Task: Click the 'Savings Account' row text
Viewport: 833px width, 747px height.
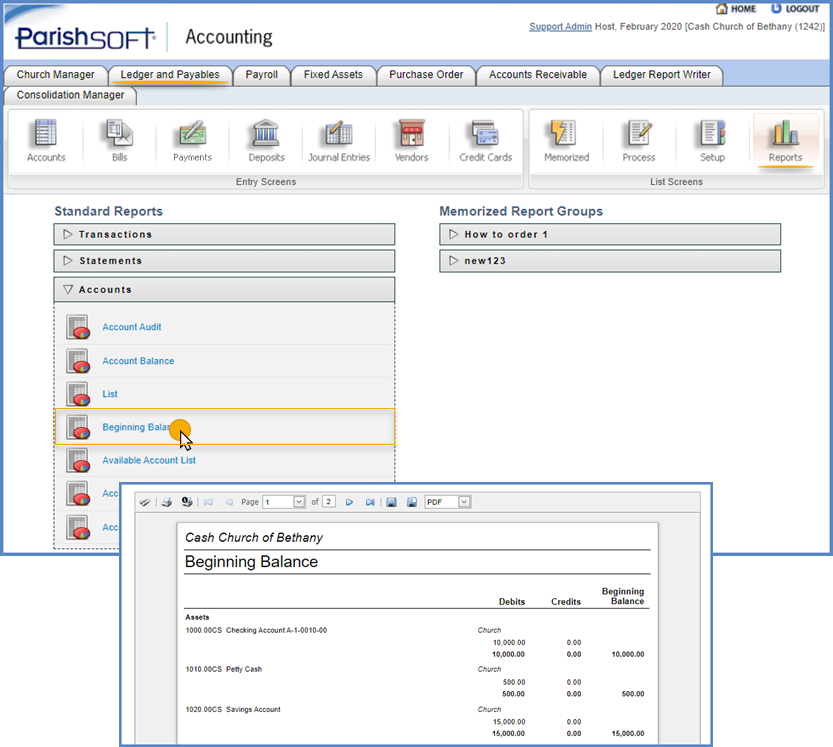Action: 253,709
